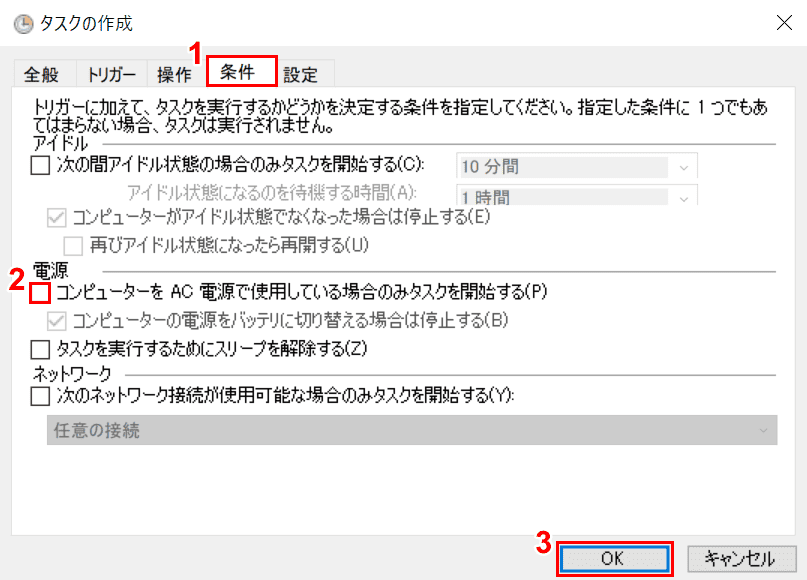Close the タスクの作成 dialog
The image size is (807, 580).
click(784, 23)
